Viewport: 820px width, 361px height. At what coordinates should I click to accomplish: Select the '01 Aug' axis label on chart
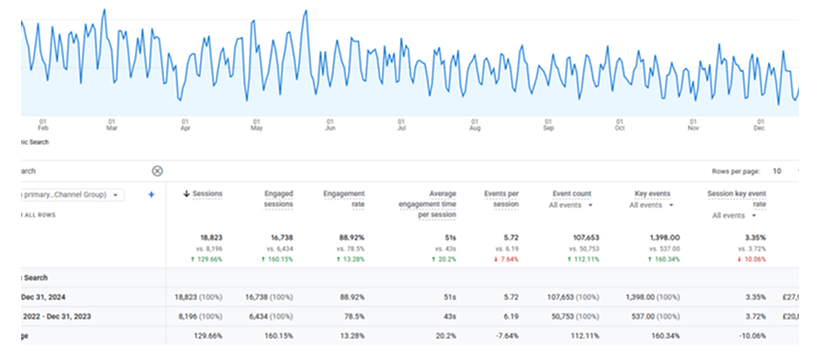[475, 125]
